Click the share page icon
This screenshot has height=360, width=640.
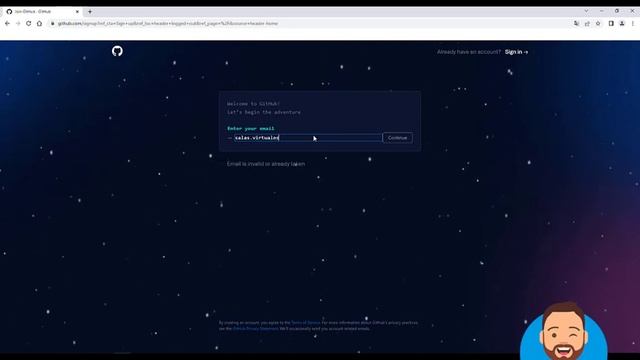pyautogui.click(x=587, y=24)
